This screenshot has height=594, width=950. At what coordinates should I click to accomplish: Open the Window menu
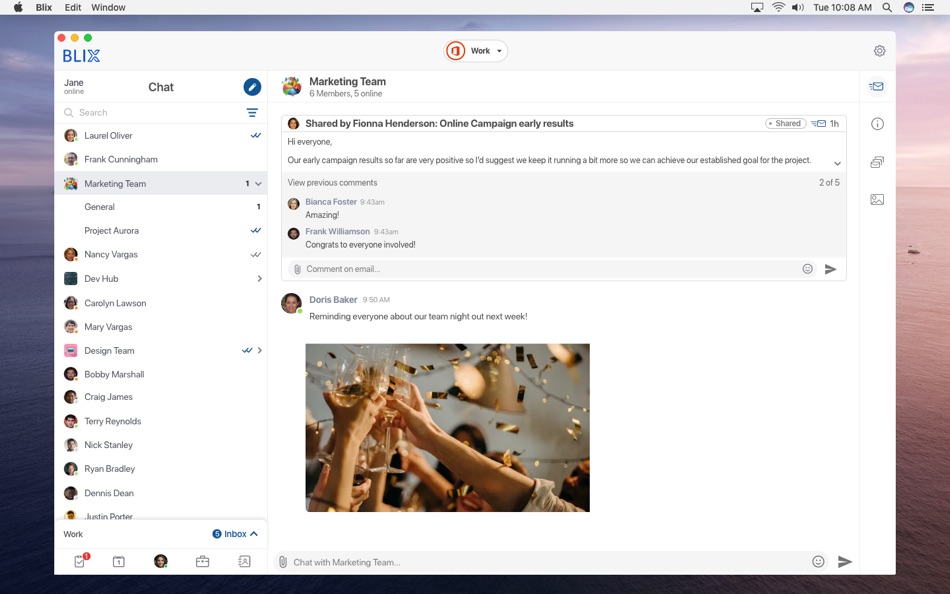click(108, 7)
